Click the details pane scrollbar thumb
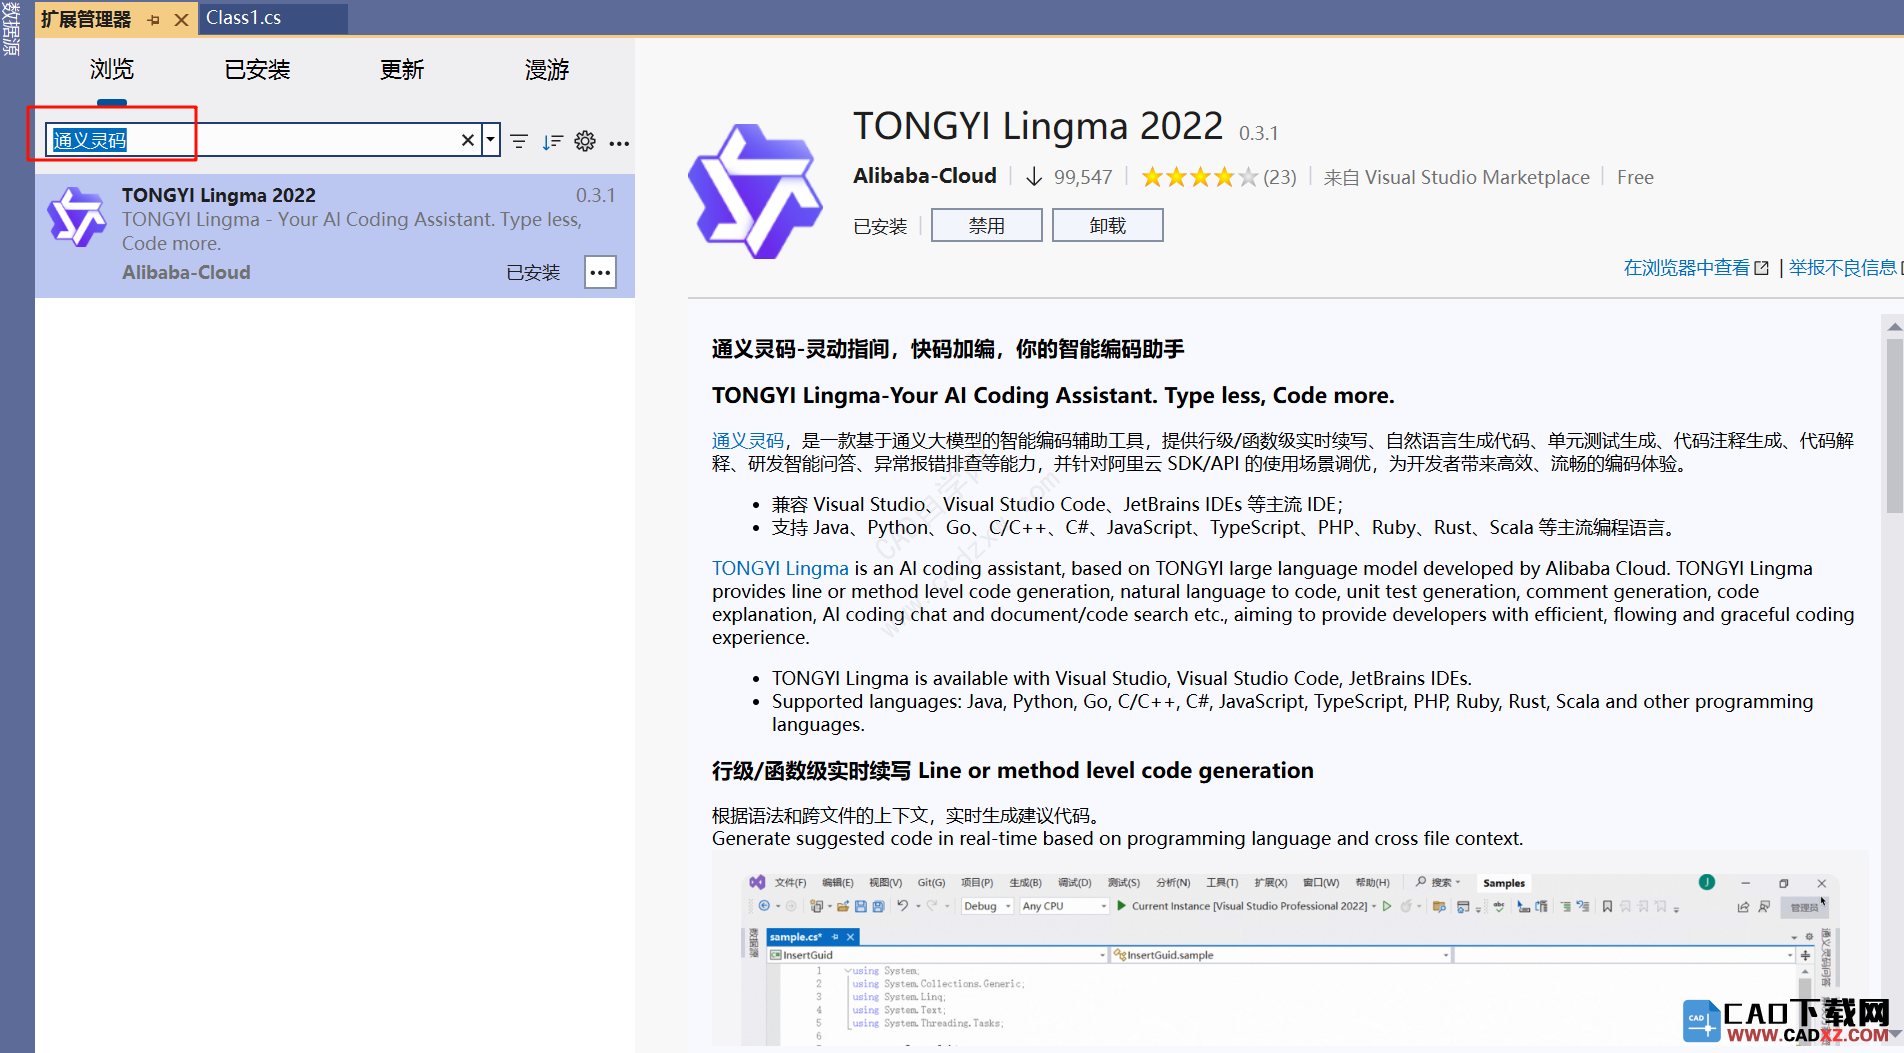1904x1053 pixels. point(1894,425)
